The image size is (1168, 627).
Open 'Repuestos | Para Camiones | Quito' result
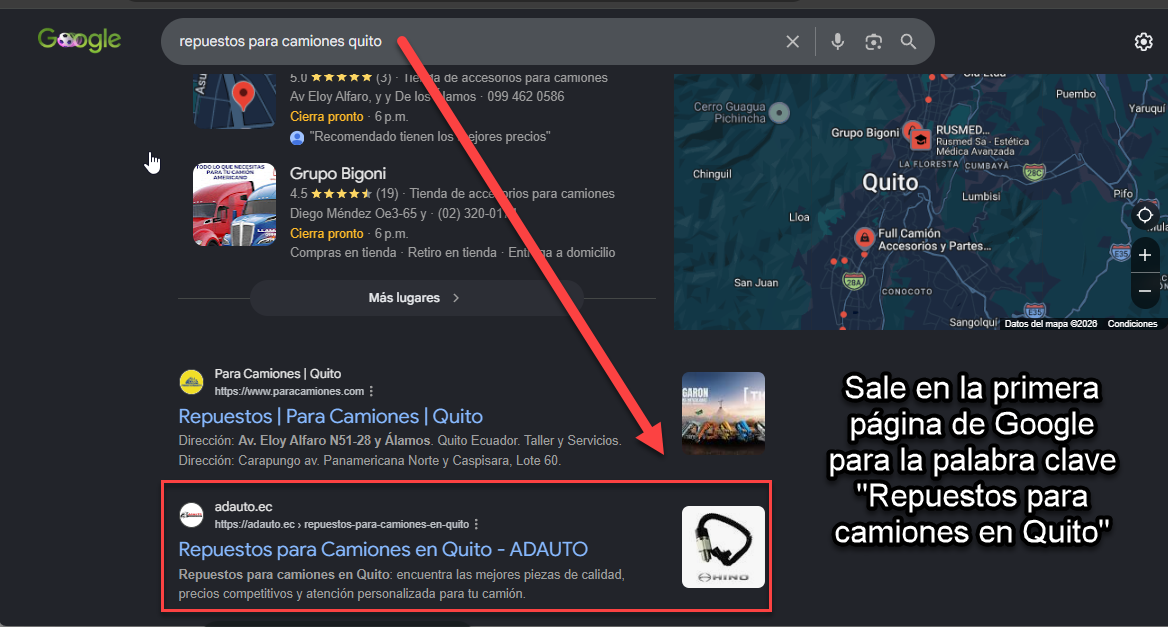point(331,416)
